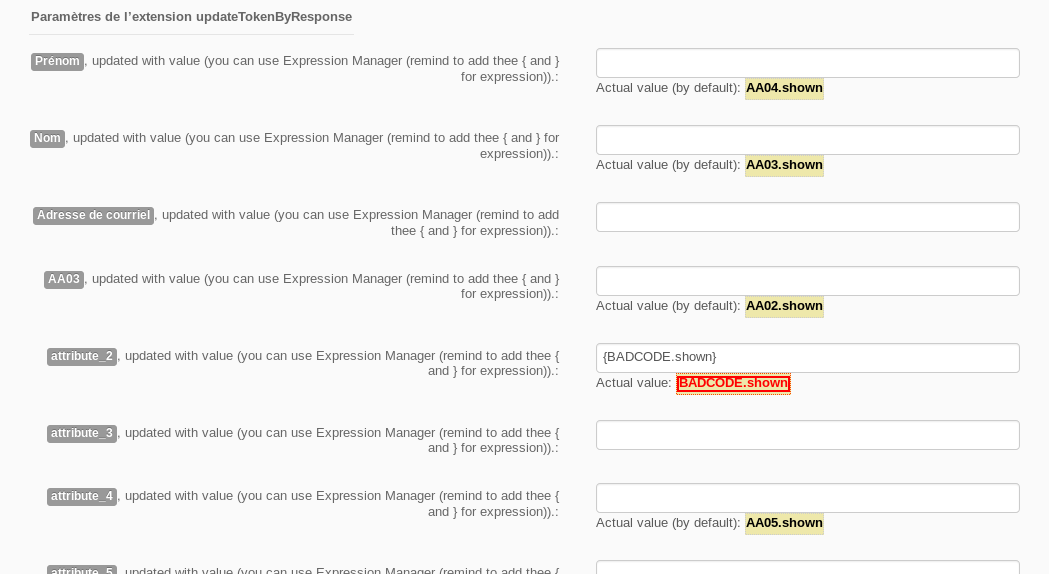Click the highlighted AA04.shown default value

[784, 88]
